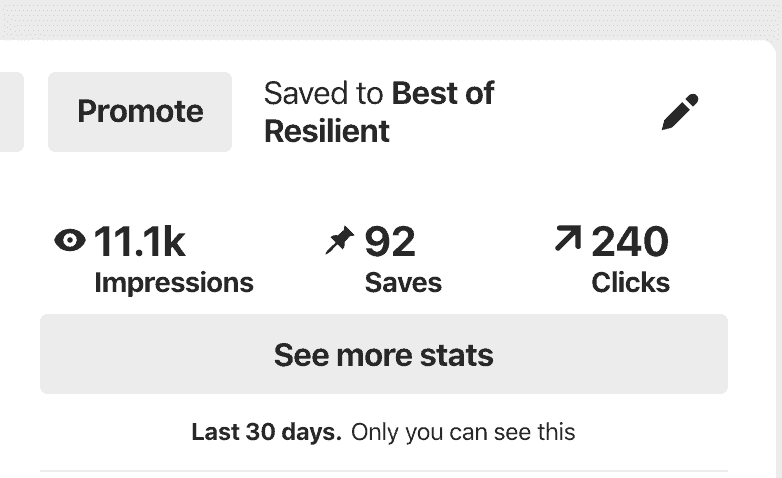Screen dimensions: 782x478
Task: Click the Only you can see this note
Action: (x=463, y=433)
